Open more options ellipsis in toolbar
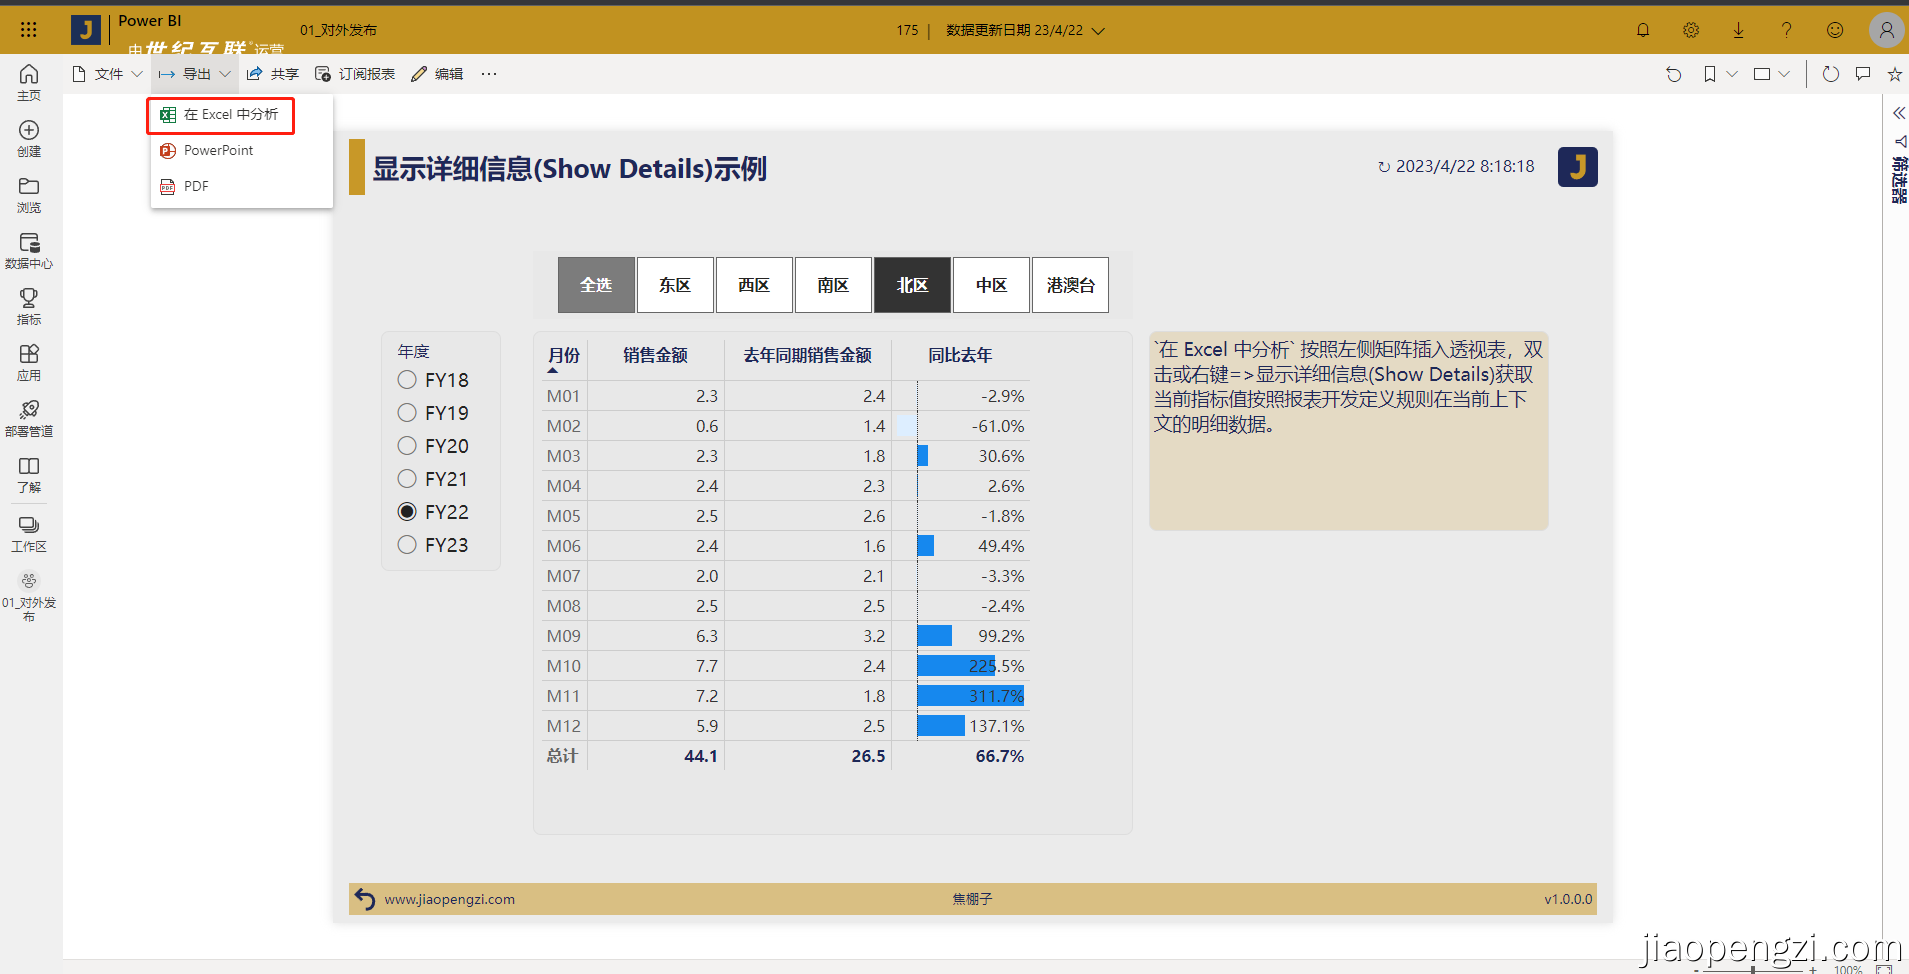1909x974 pixels. tap(488, 74)
